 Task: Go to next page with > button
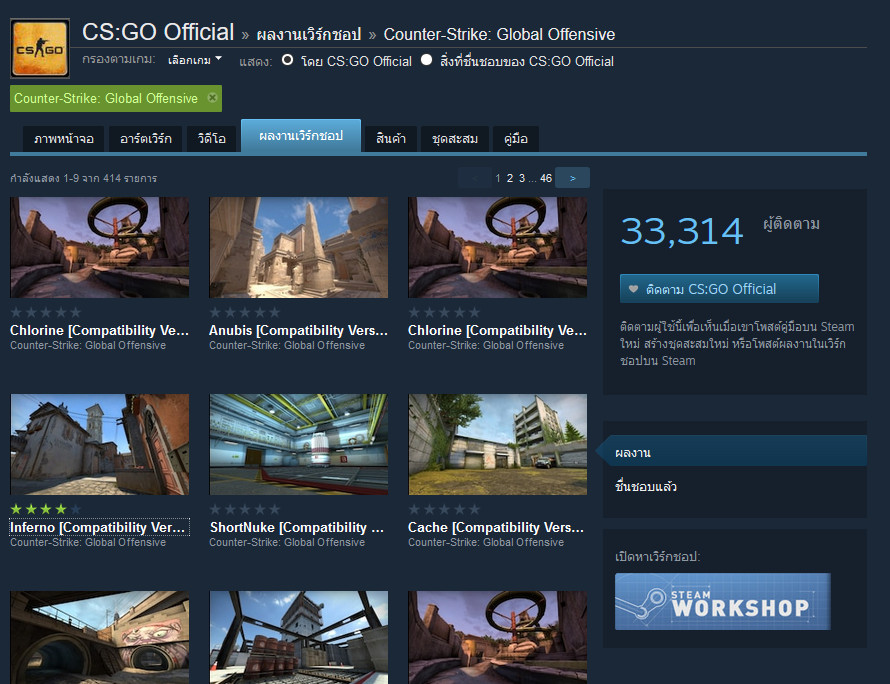pyautogui.click(x=572, y=178)
